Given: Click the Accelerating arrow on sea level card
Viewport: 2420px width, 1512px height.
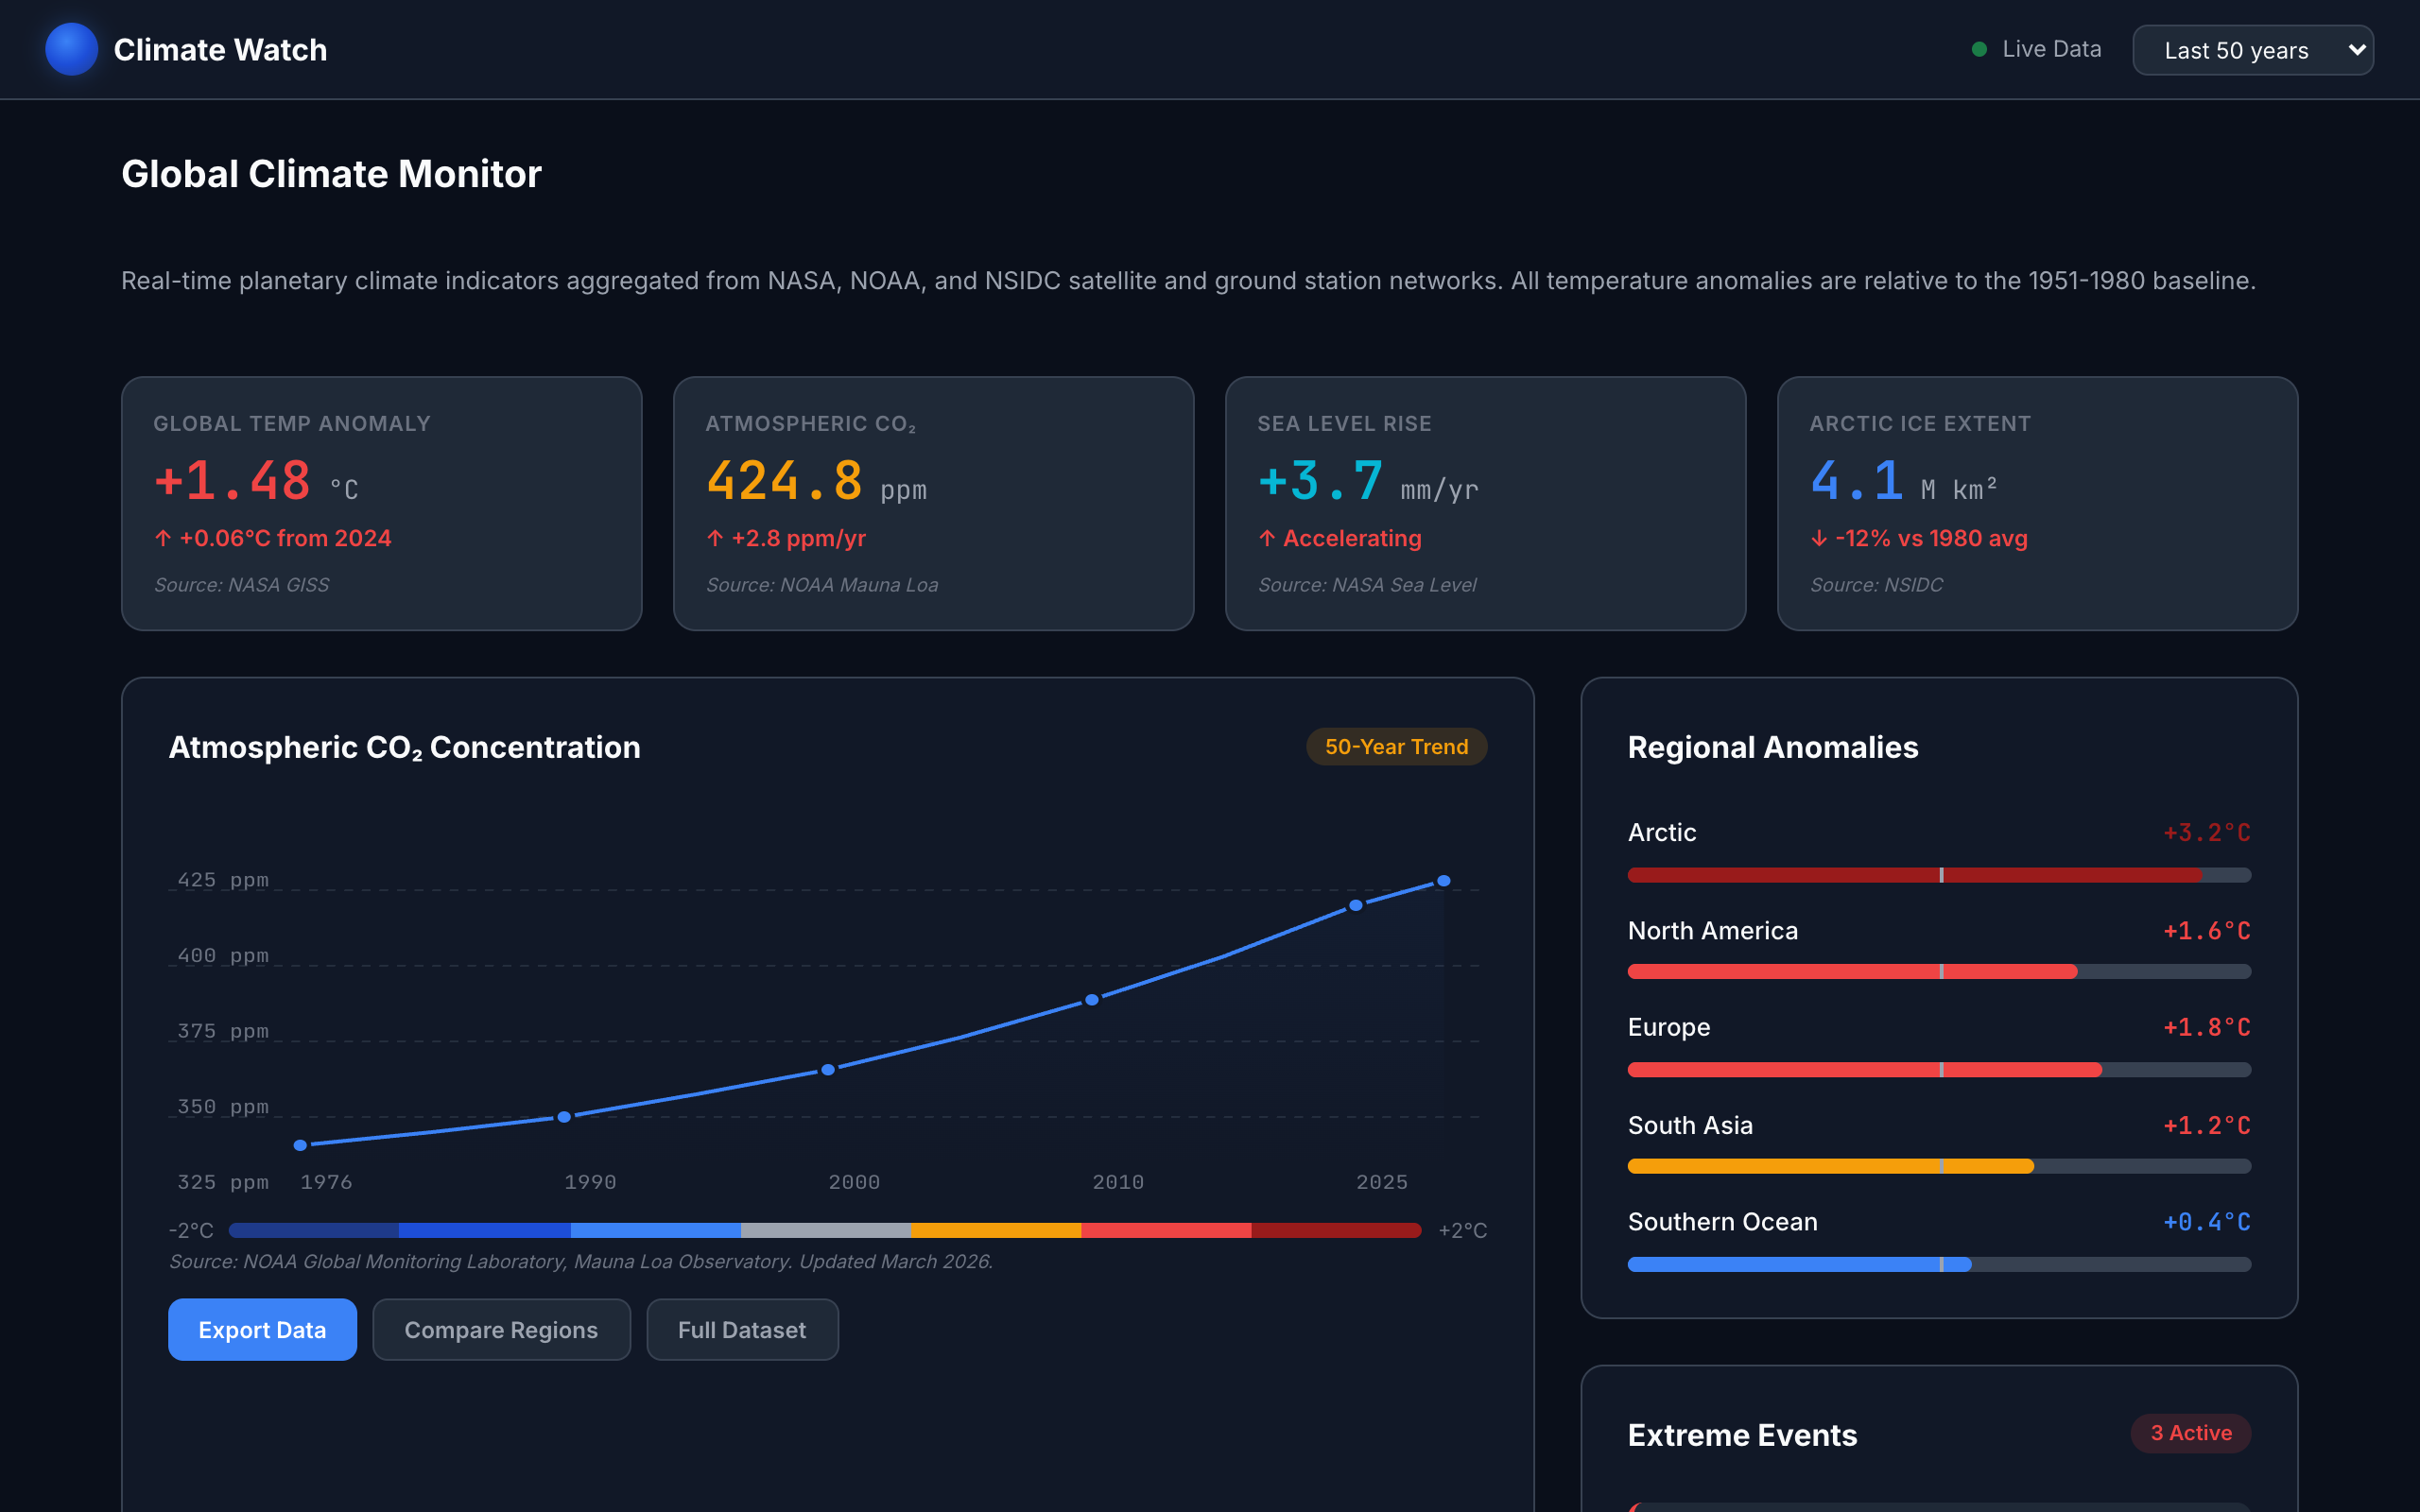Looking at the screenshot, I should click(x=1268, y=538).
